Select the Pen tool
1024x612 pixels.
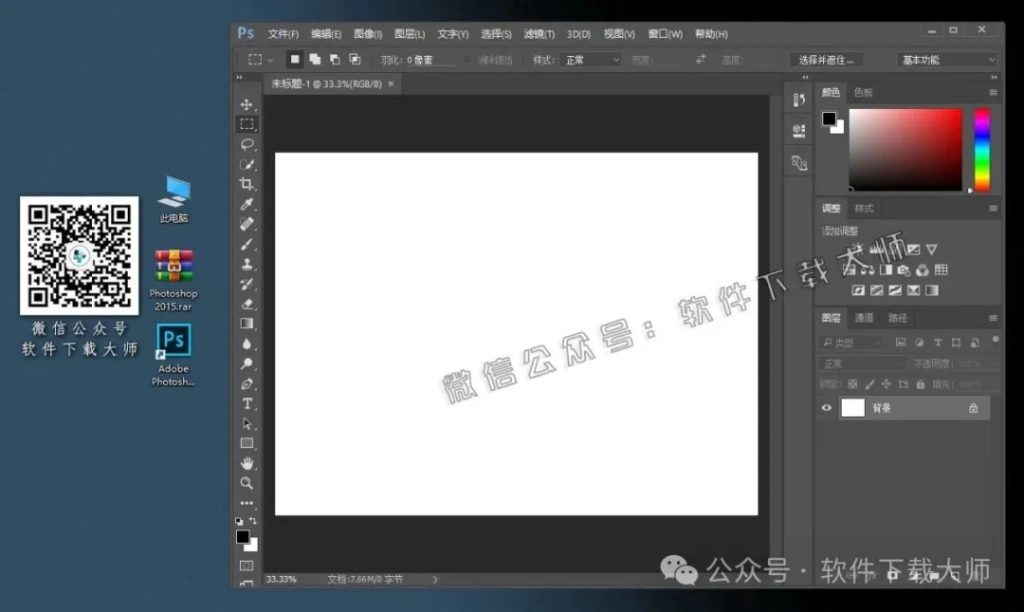click(x=247, y=384)
